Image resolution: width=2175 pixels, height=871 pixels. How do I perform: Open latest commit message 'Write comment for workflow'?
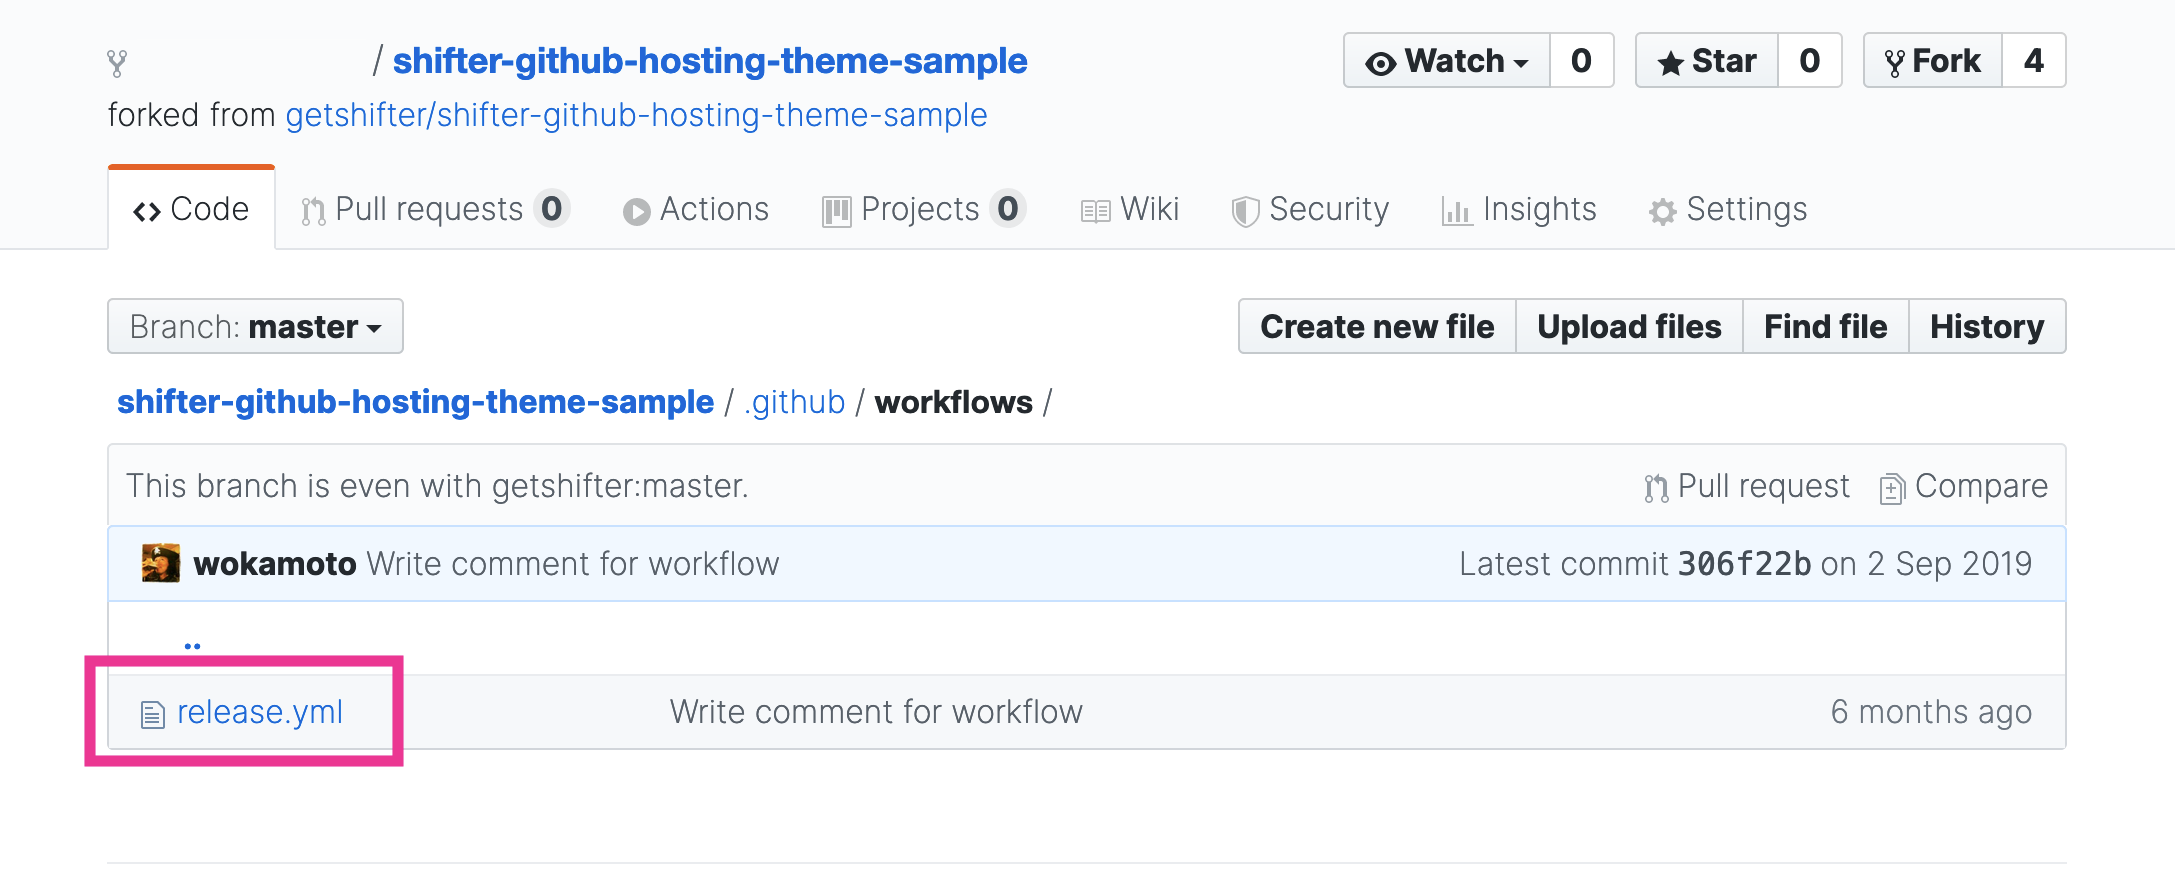(573, 564)
